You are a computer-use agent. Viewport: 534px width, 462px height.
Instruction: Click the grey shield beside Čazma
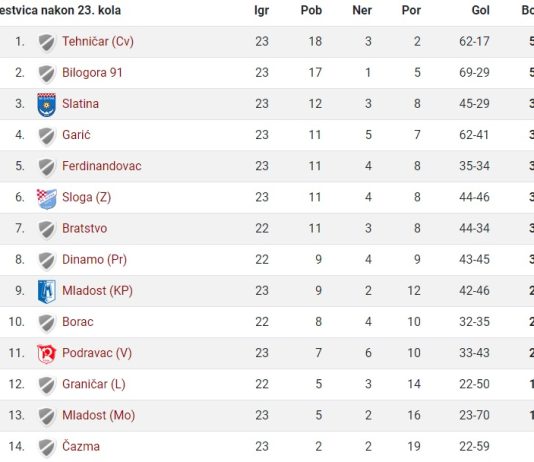pos(46,448)
